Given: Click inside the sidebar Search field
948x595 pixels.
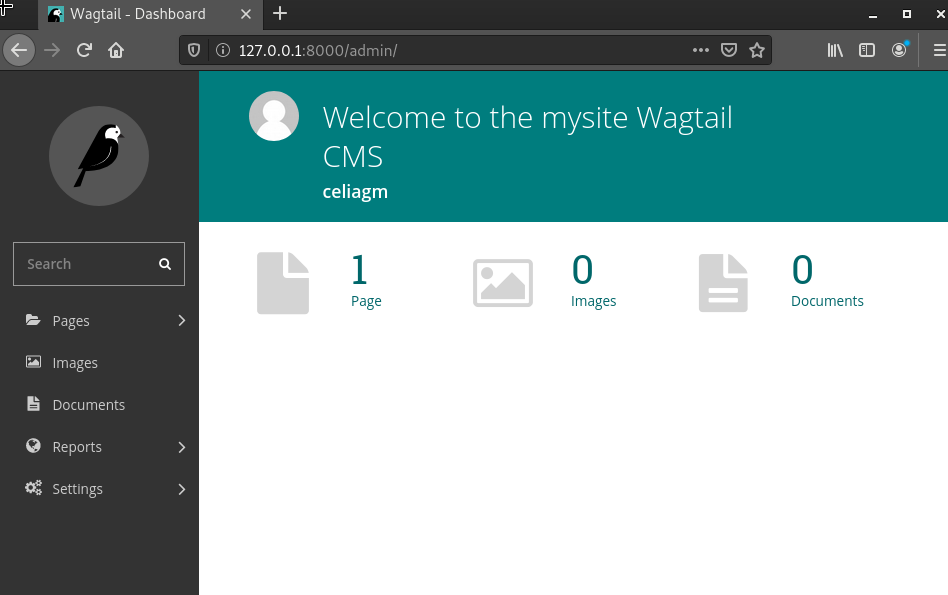Looking at the screenshot, I should (90, 263).
